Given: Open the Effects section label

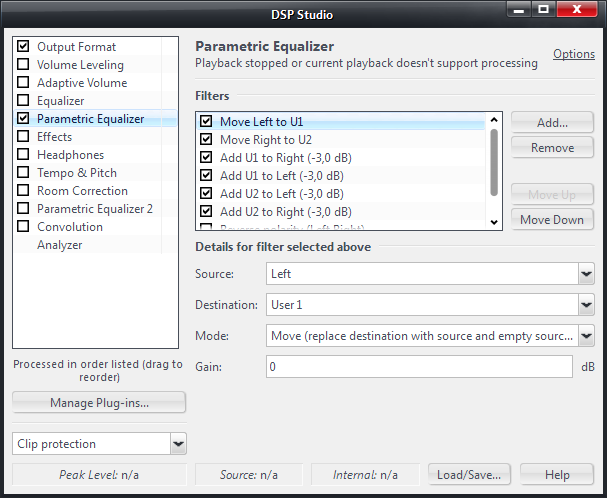Looking at the screenshot, I should click(55, 137).
